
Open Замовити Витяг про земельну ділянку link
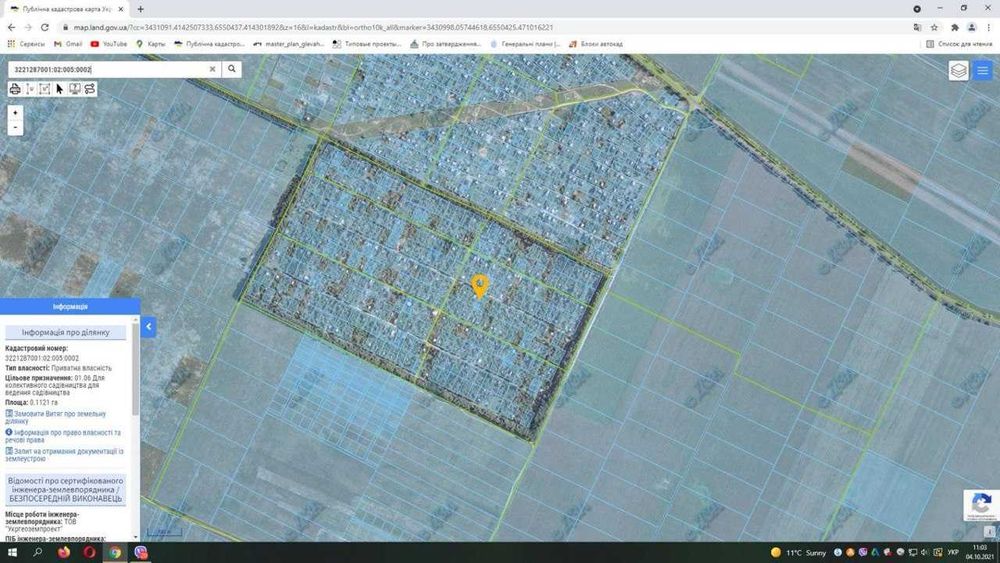(x=55, y=418)
